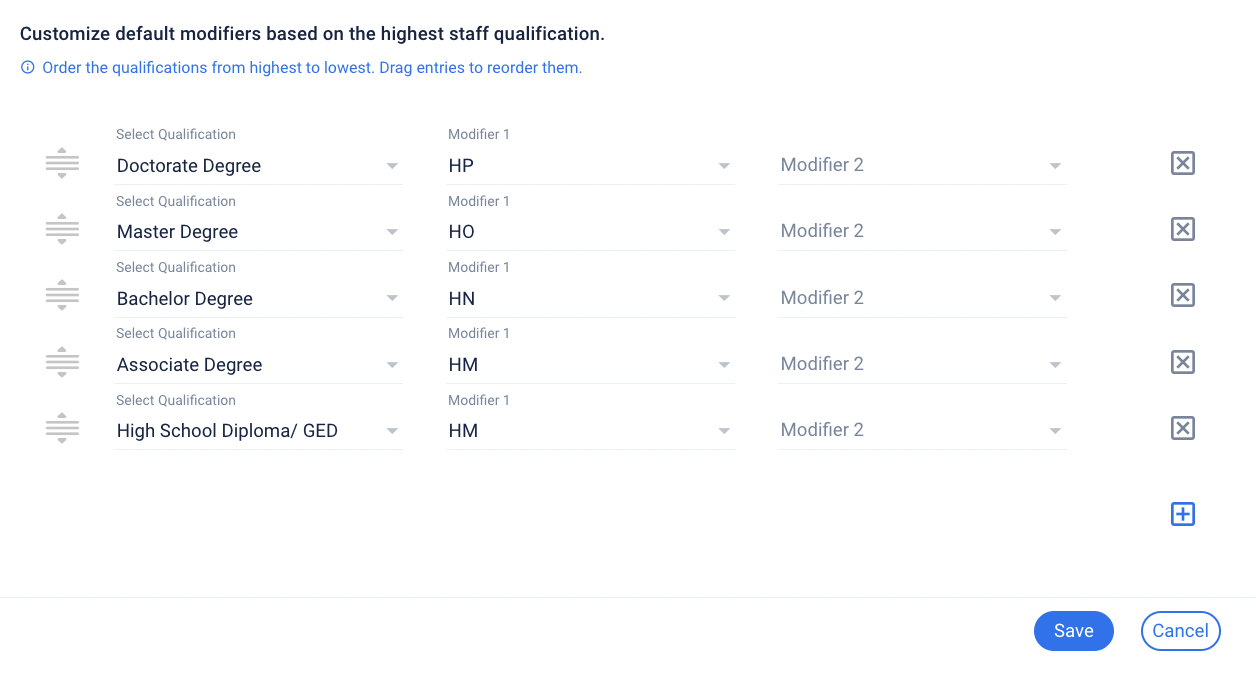
Task: Remove the Doctorate Degree row
Action: [x=1182, y=163]
